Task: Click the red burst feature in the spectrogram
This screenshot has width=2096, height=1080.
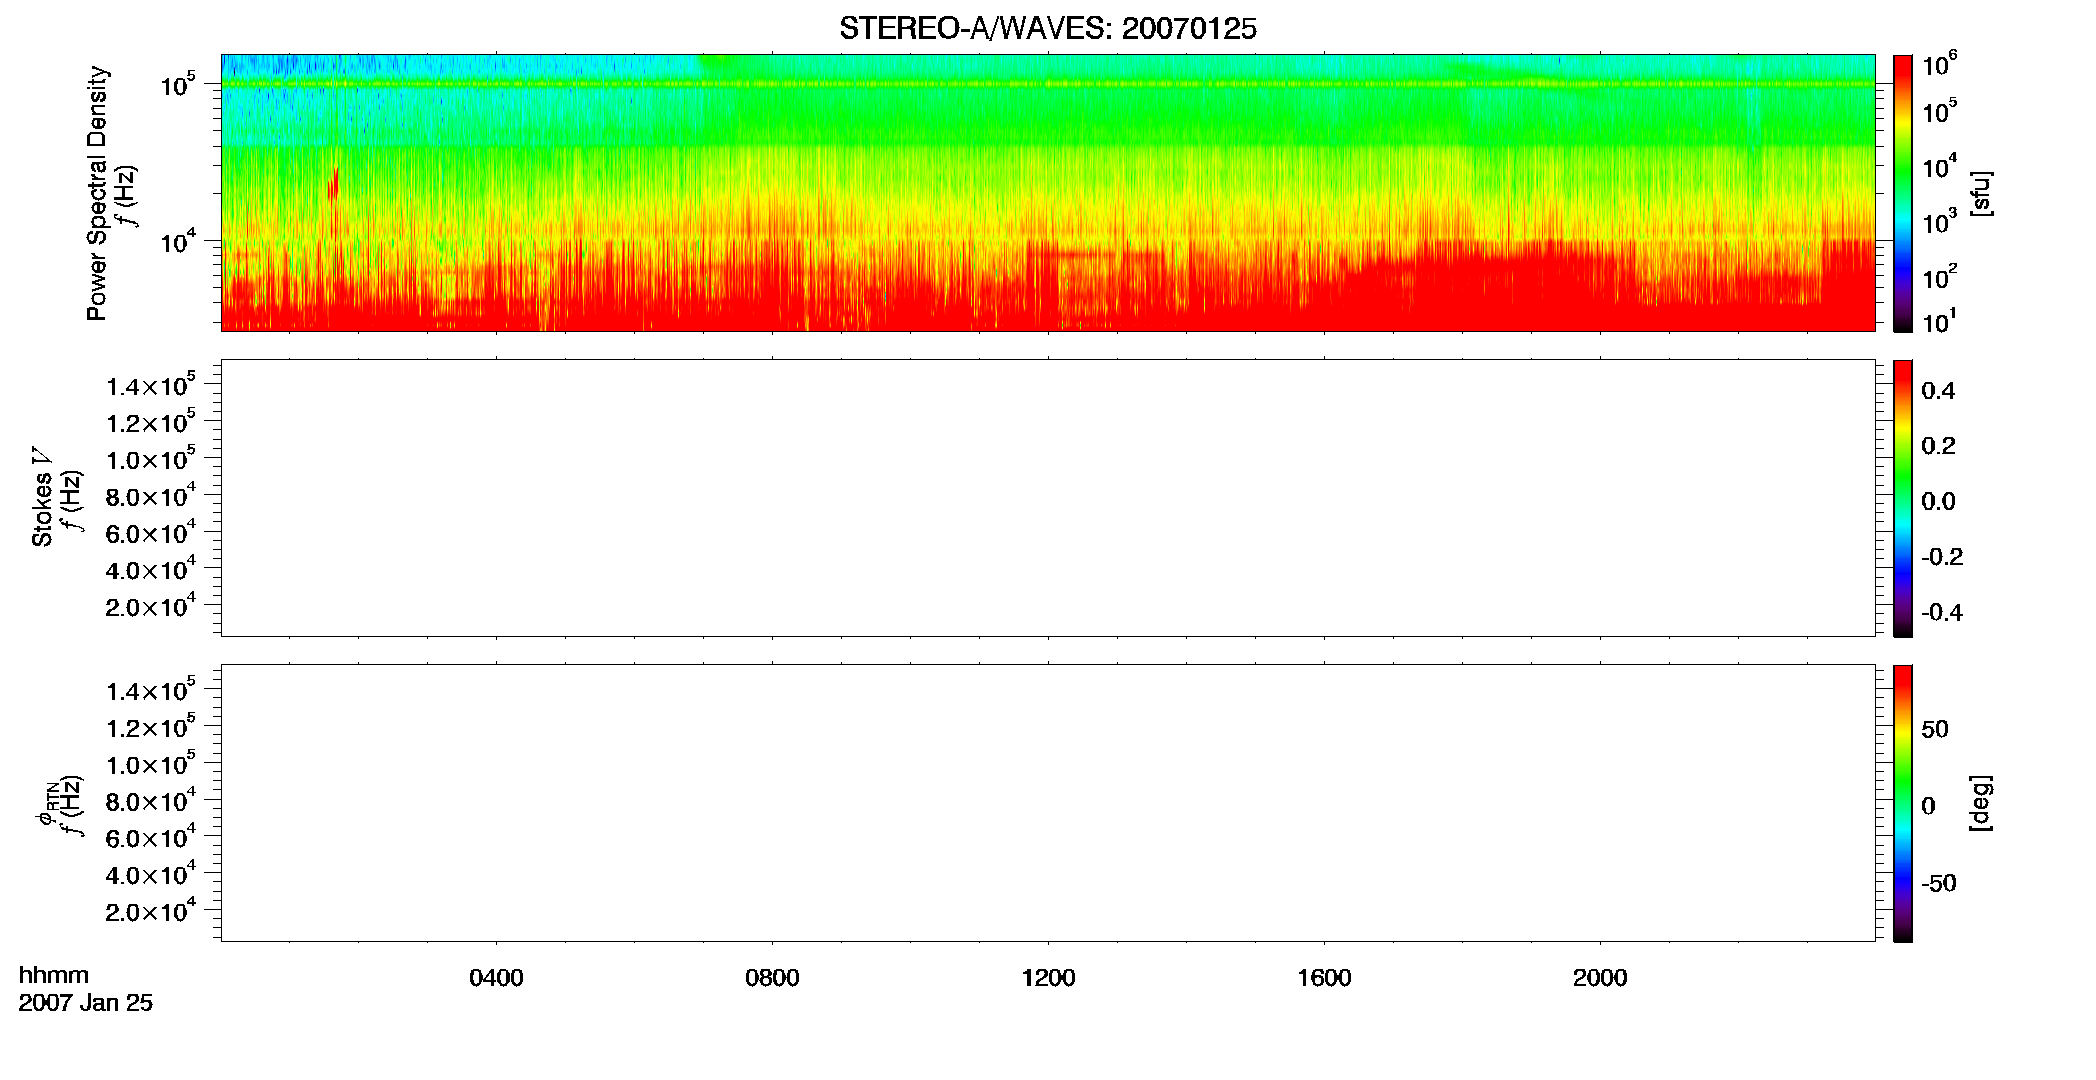Action: [333, 185]
